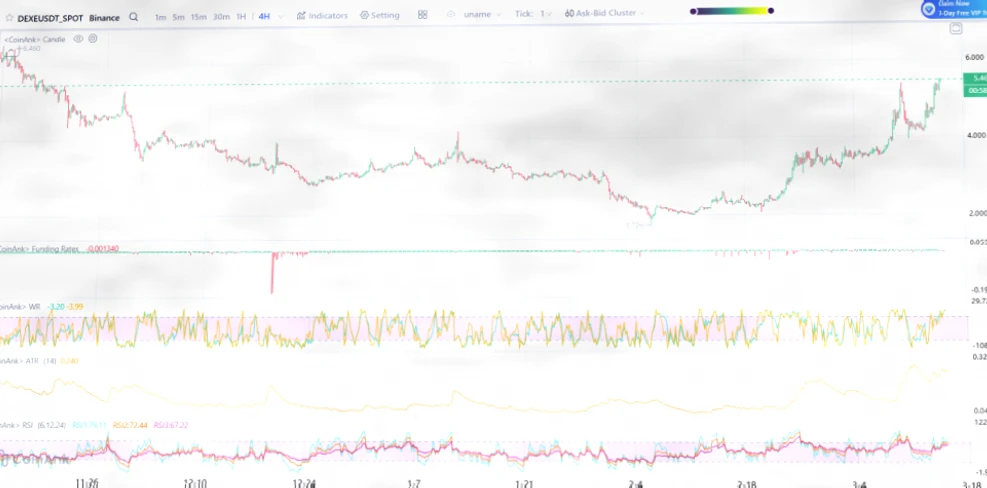Click the RSI1 value in legend
The width and height of the screenshot is (987, 488).
coord(89,425)
